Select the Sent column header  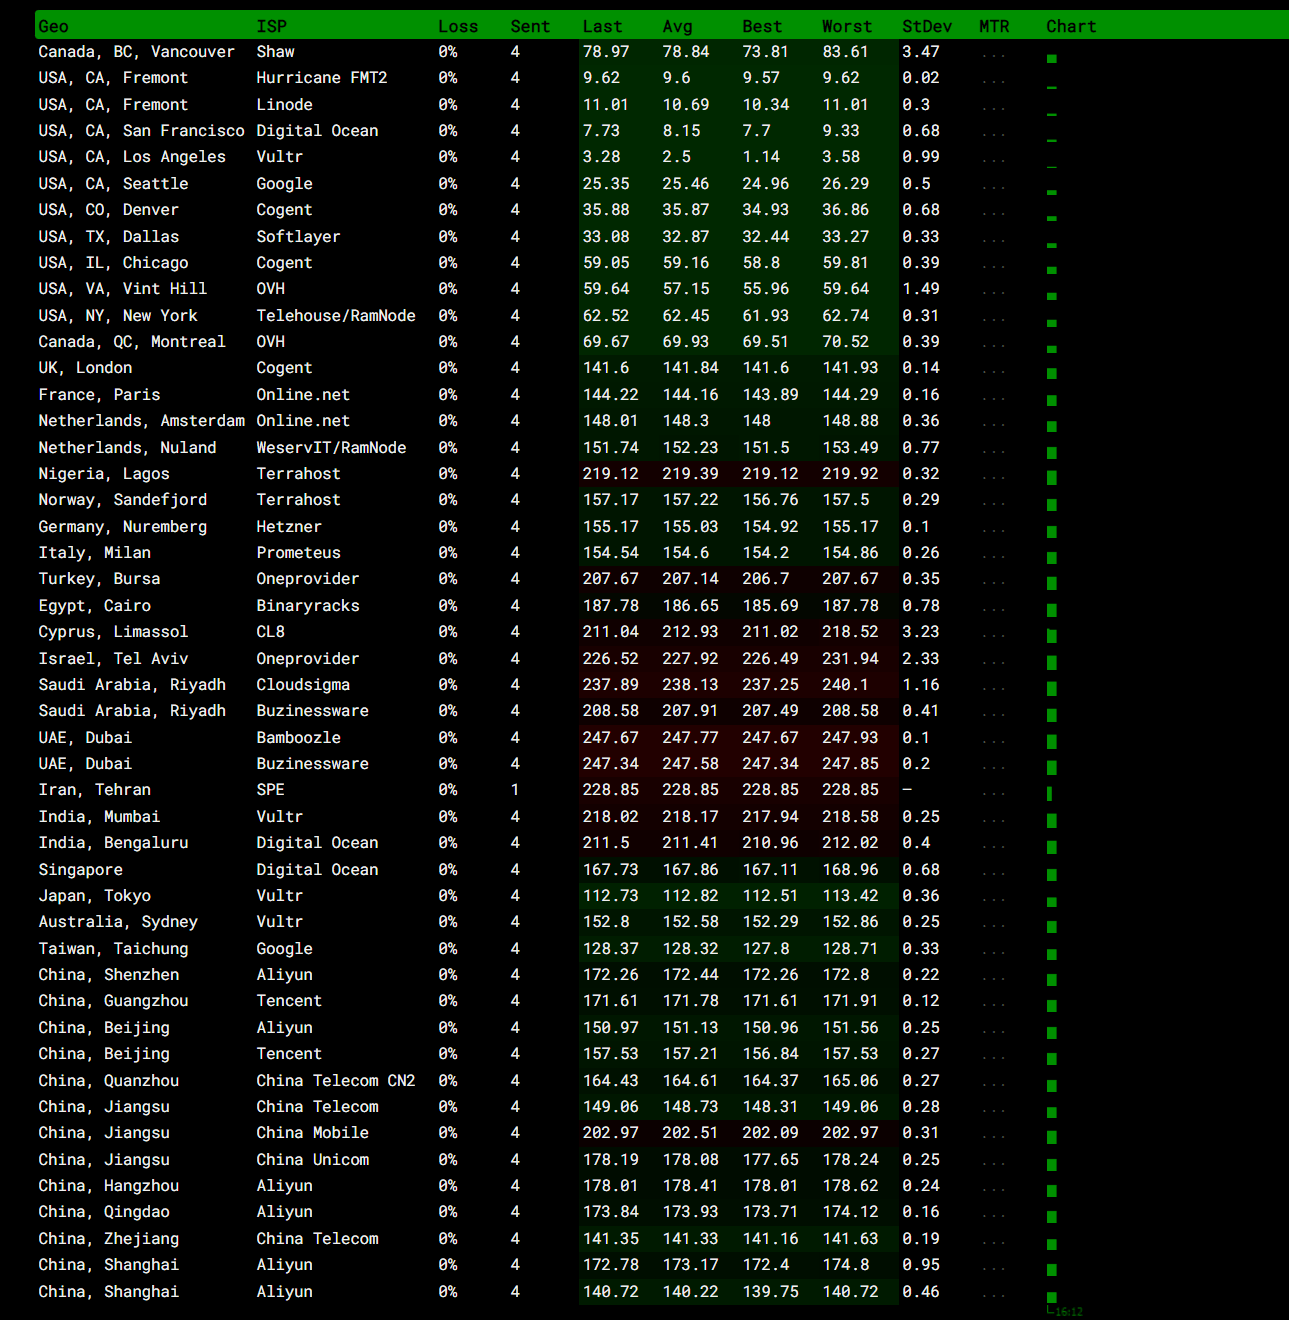click(530, 27)
